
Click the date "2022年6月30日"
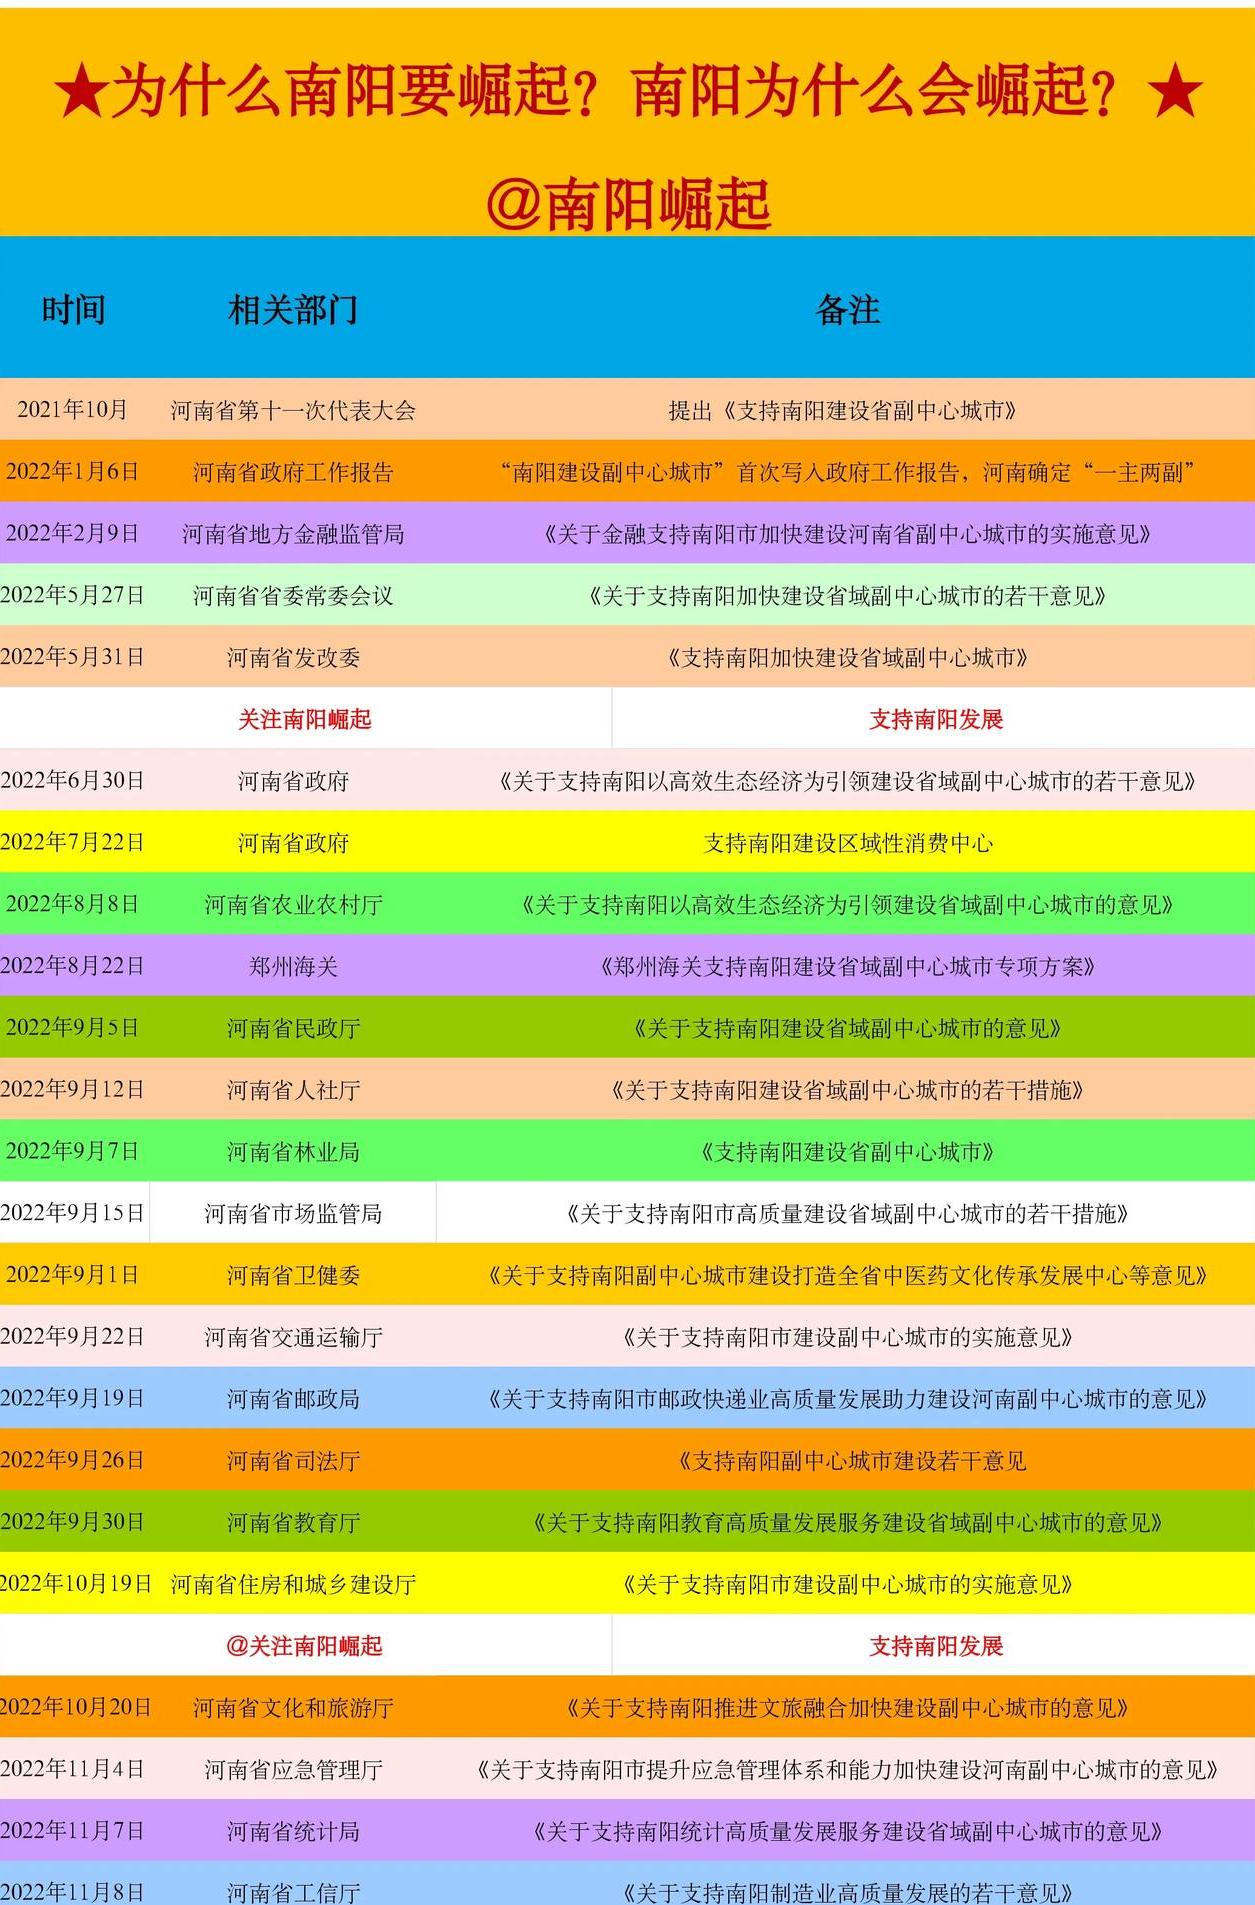(73, 781)
